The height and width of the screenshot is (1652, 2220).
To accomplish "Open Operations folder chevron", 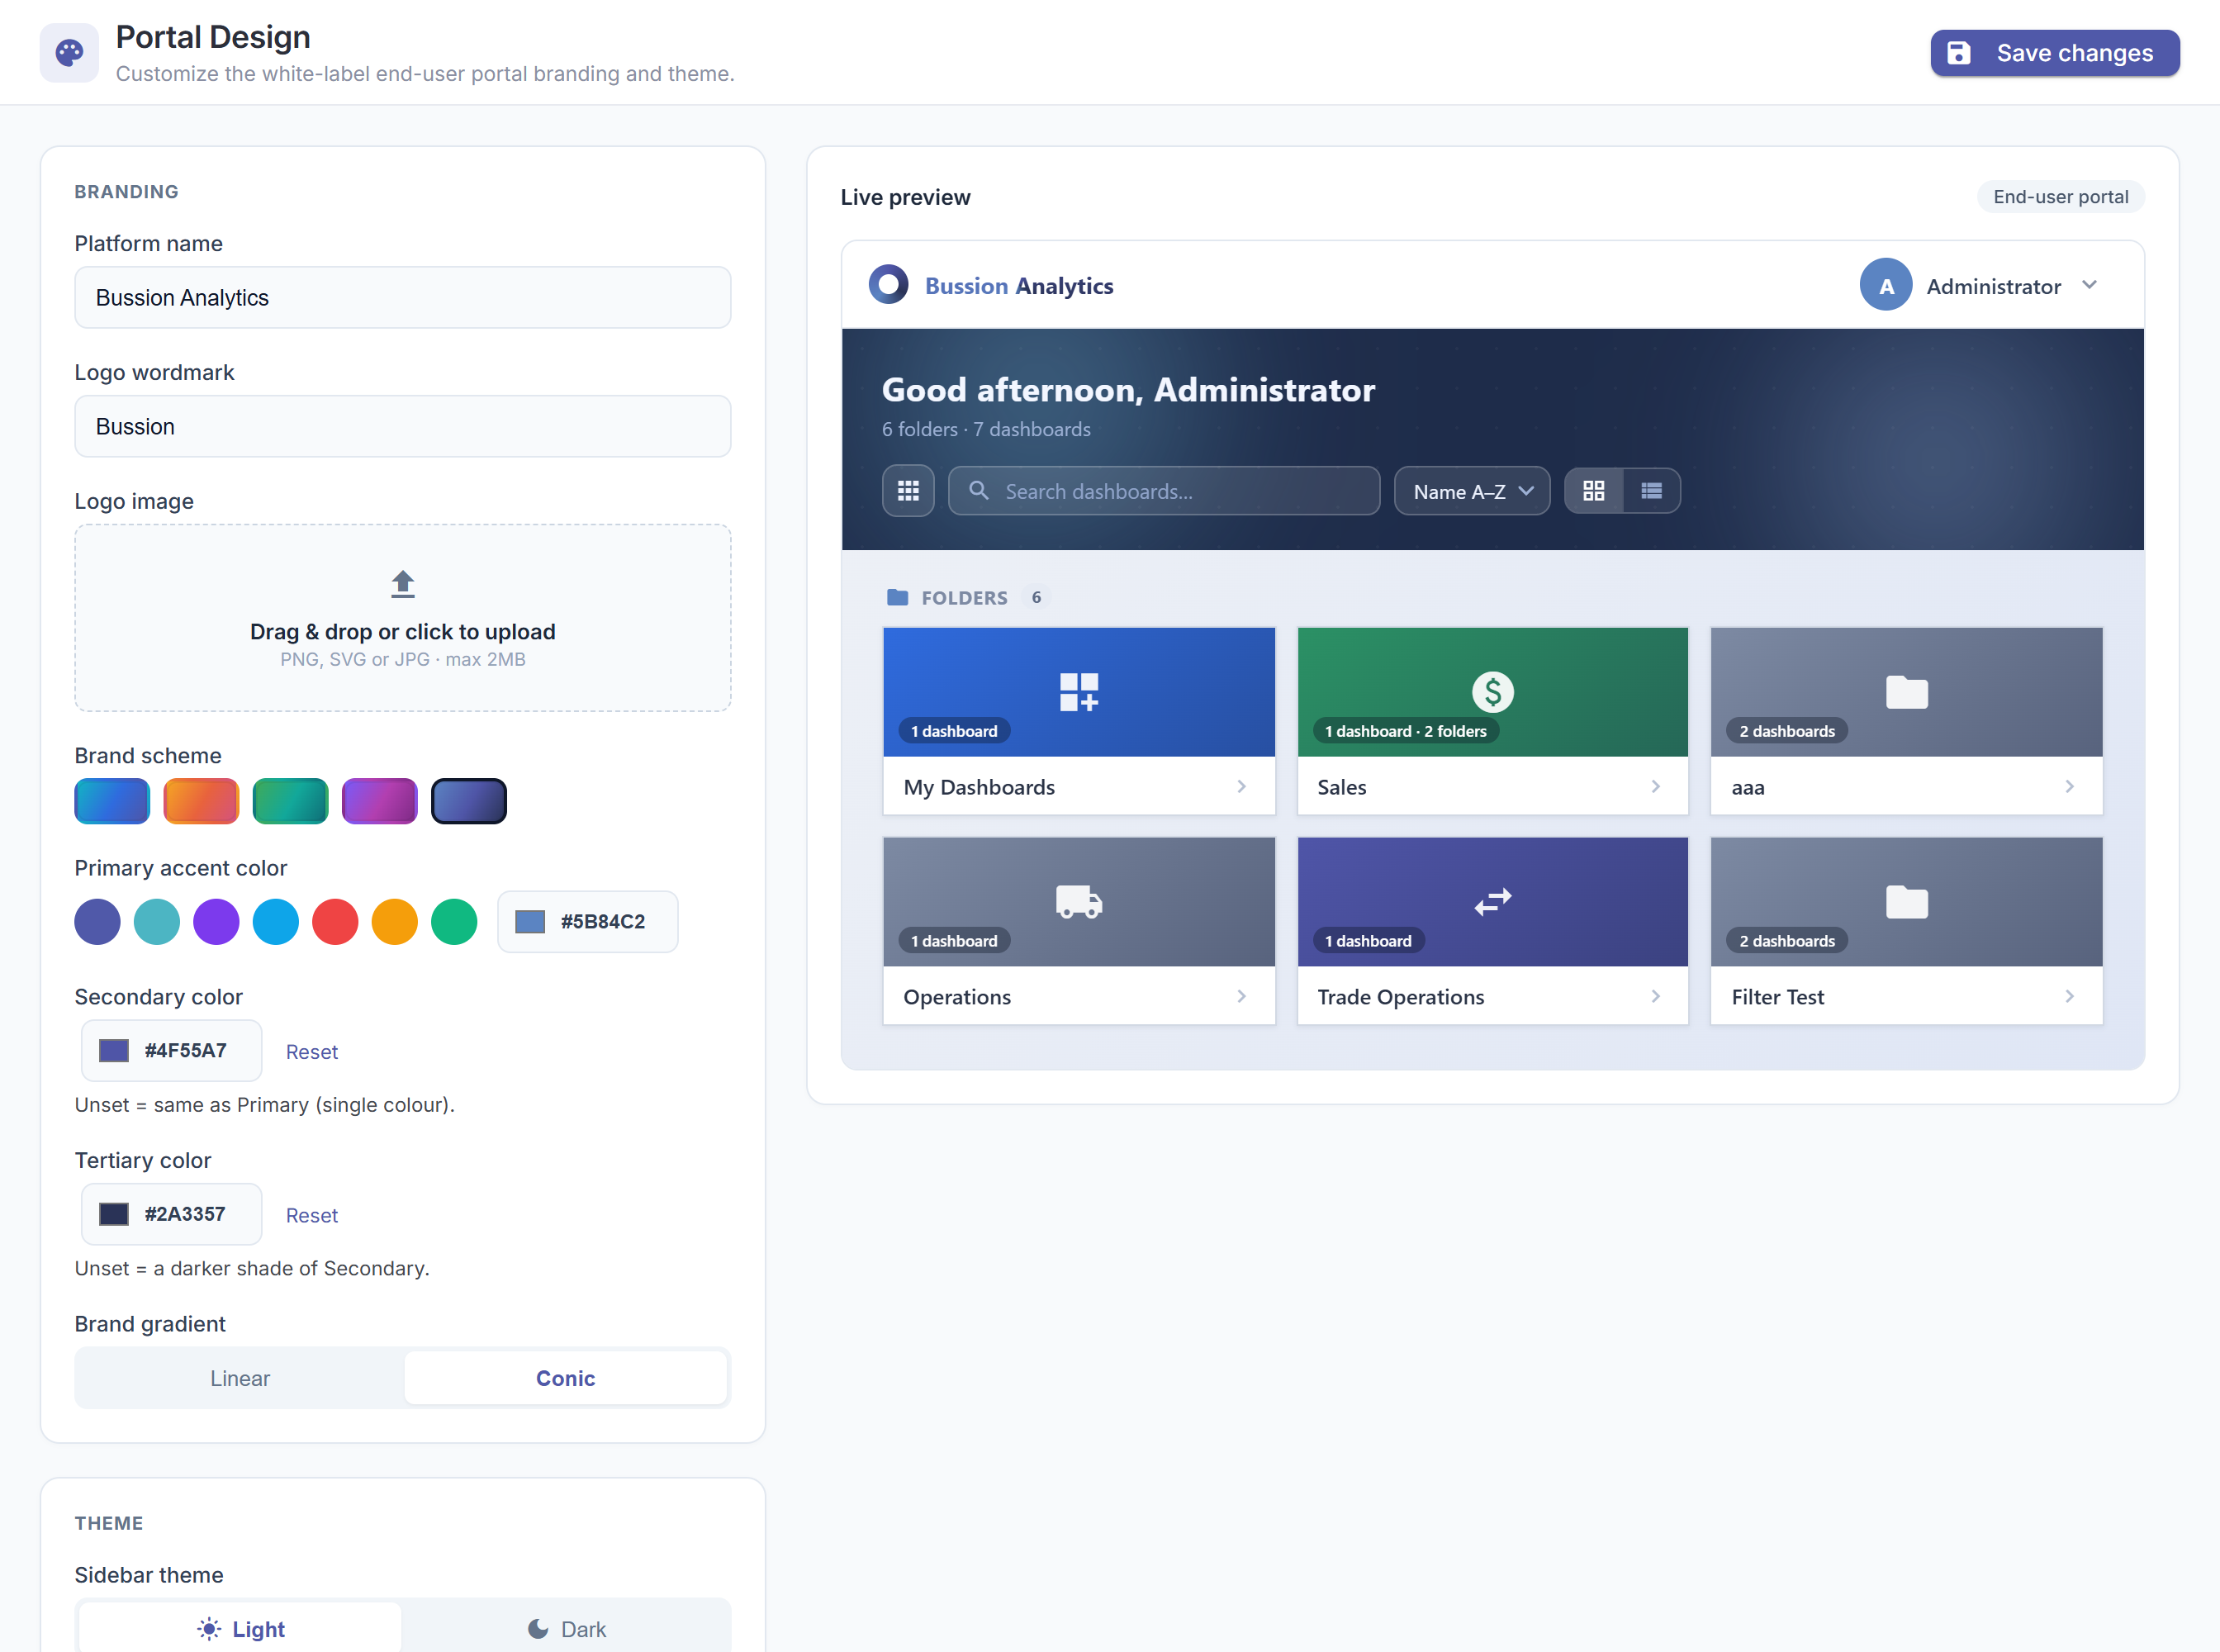I will 1241,997.
